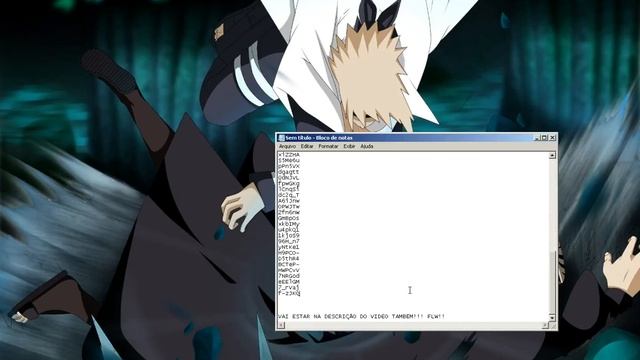Click the vertical scrollbar up arrow

coord(552,155)
